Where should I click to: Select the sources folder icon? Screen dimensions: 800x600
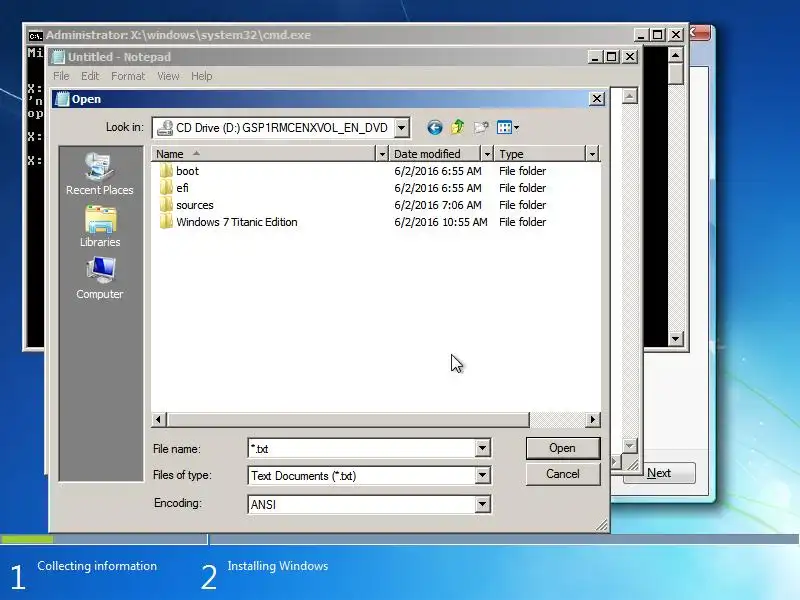166,205
